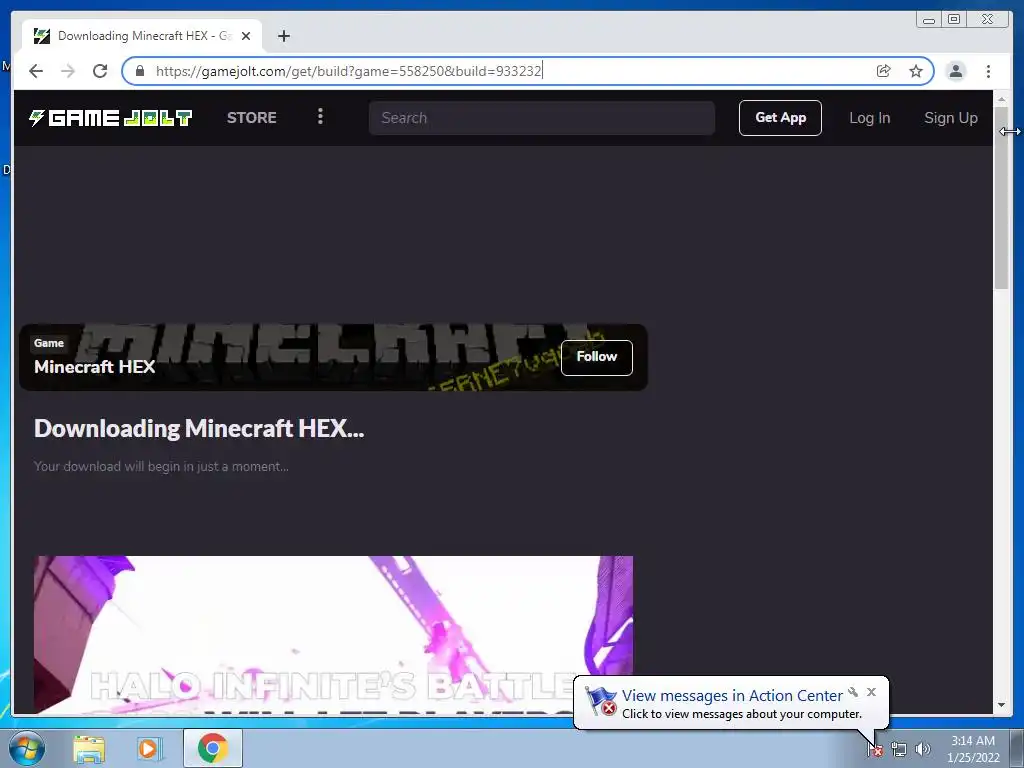Open Windows Explorer from the taskbar
Image resolution: width=1024 pixels, height=768 pixels.
point(89,748)
